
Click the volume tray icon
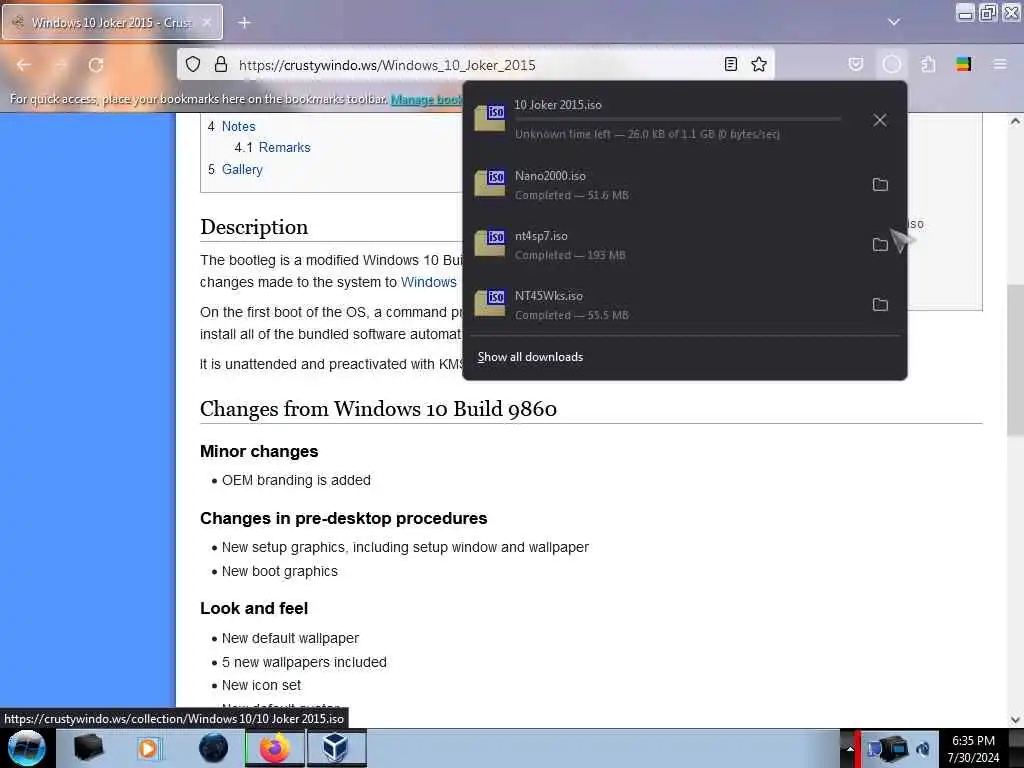923,748
